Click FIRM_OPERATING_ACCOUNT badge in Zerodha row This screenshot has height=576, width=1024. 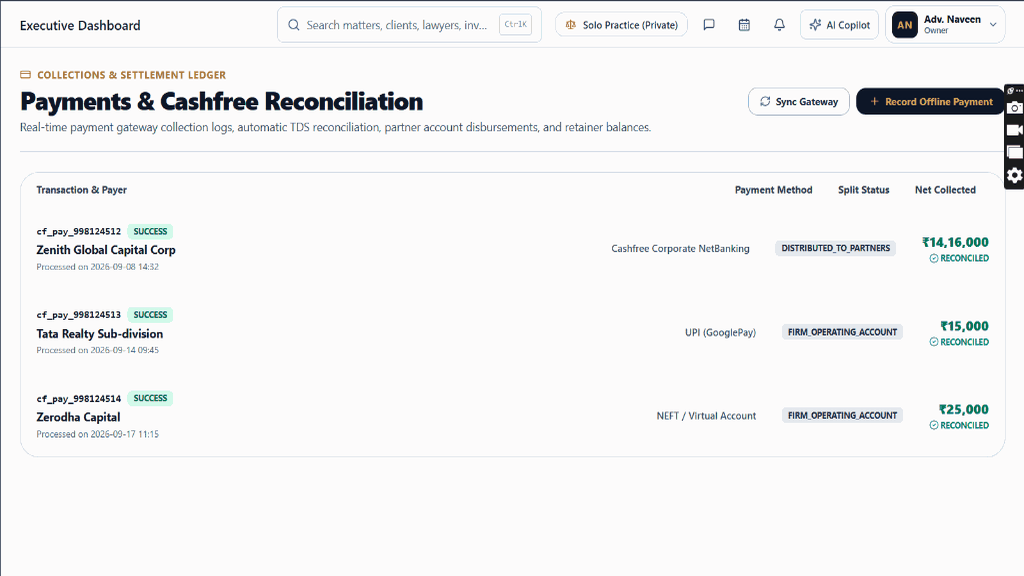842,415
